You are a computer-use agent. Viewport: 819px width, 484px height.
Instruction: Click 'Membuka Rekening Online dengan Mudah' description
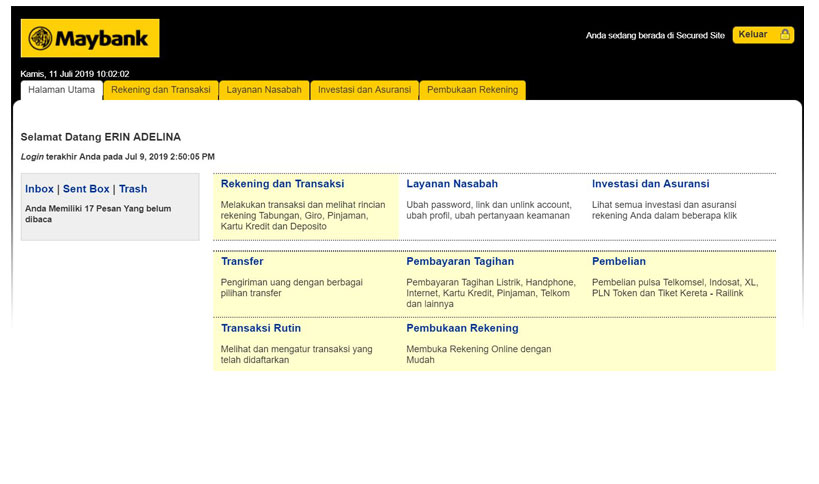coord(479,355)
